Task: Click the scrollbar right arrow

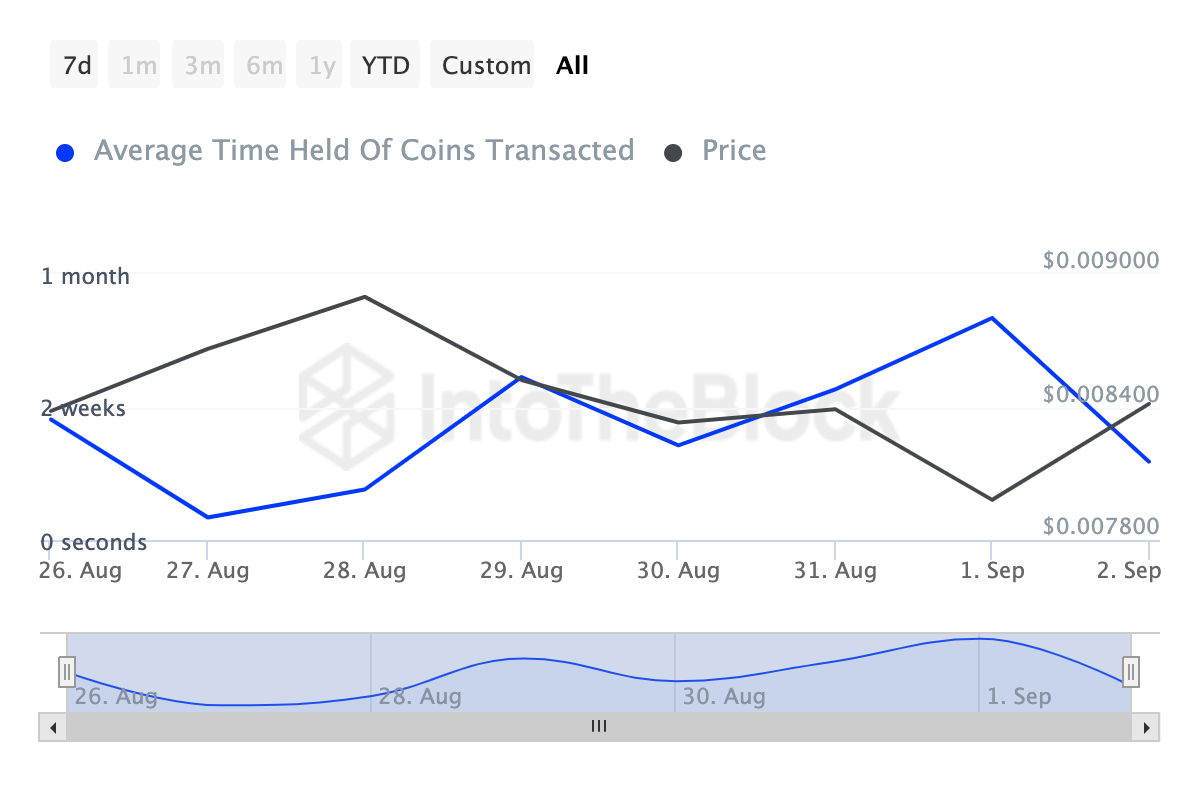Action: tap(1146, 727)
